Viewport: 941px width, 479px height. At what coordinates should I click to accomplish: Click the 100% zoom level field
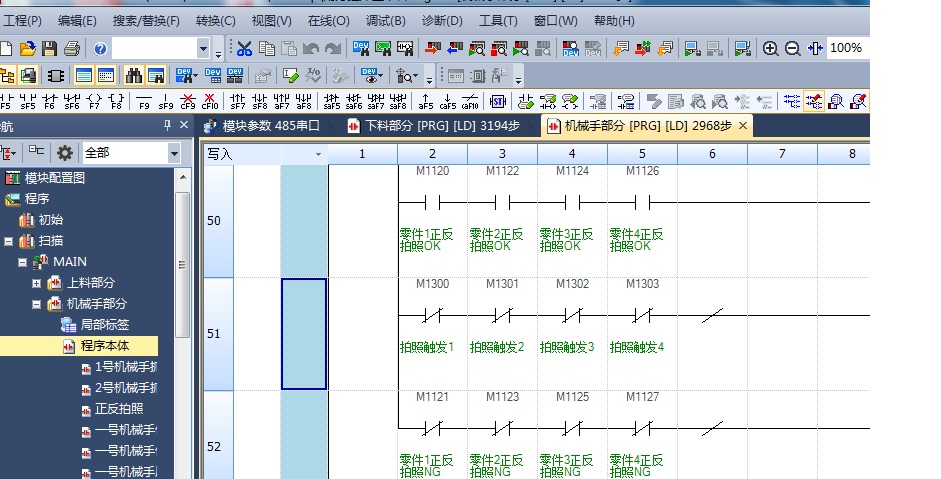pyautogui.click(x=845, y=48)
